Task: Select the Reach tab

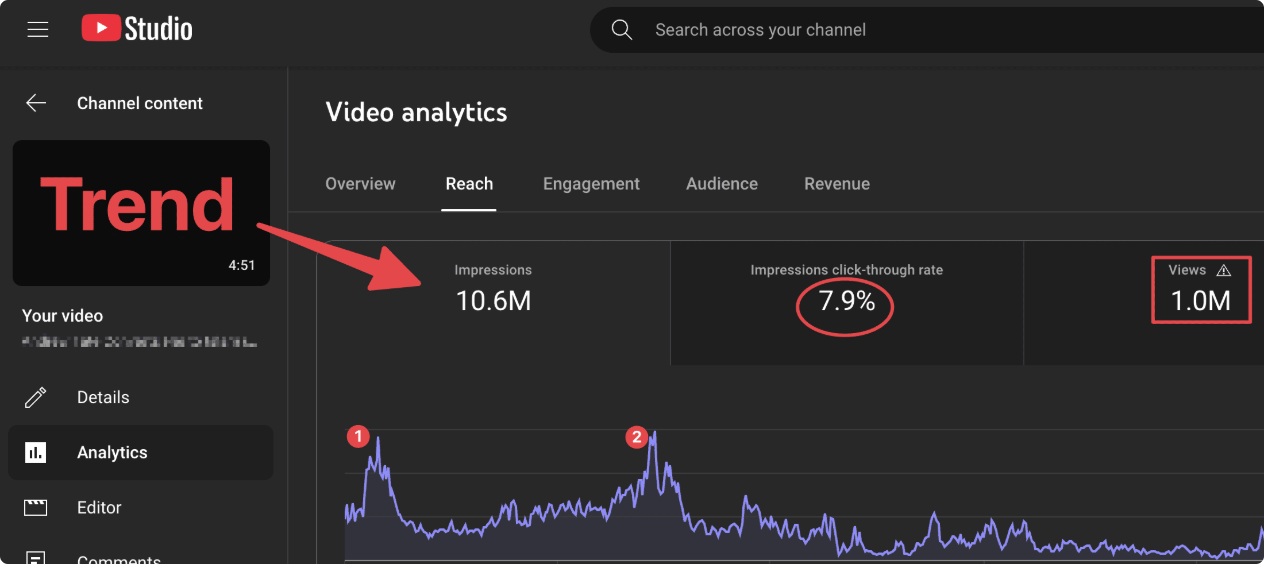Action: (x=469, y=184)
